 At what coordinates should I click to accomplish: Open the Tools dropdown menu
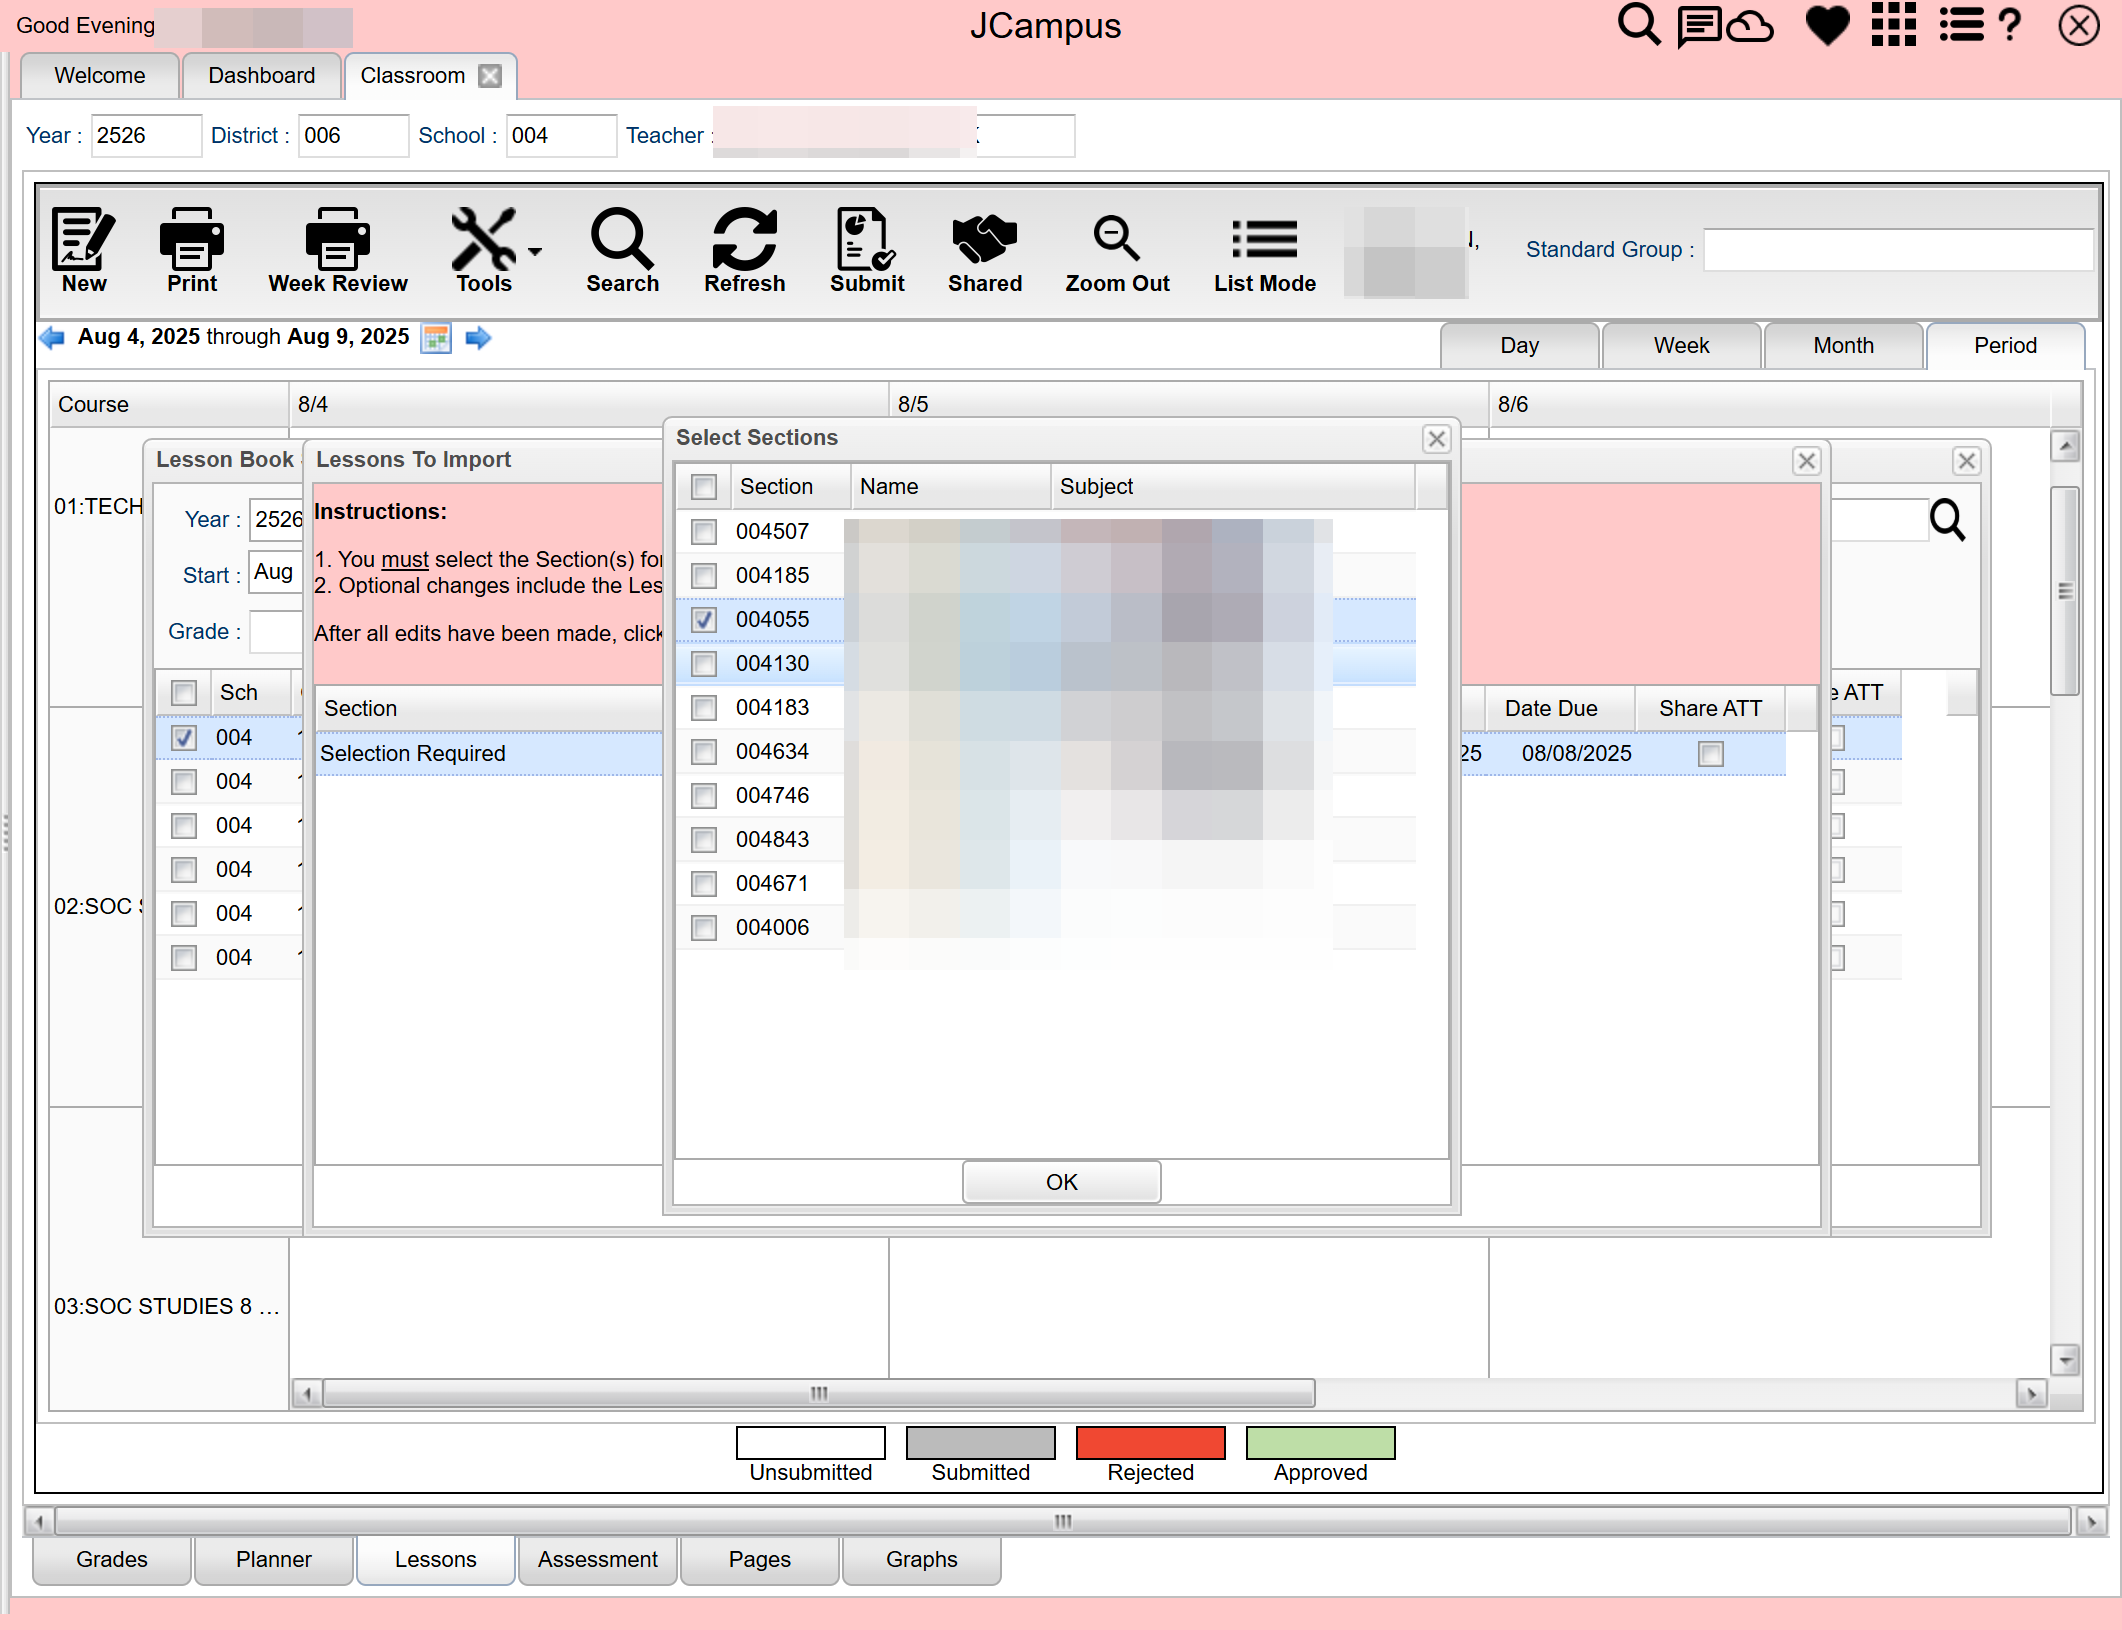495,250
